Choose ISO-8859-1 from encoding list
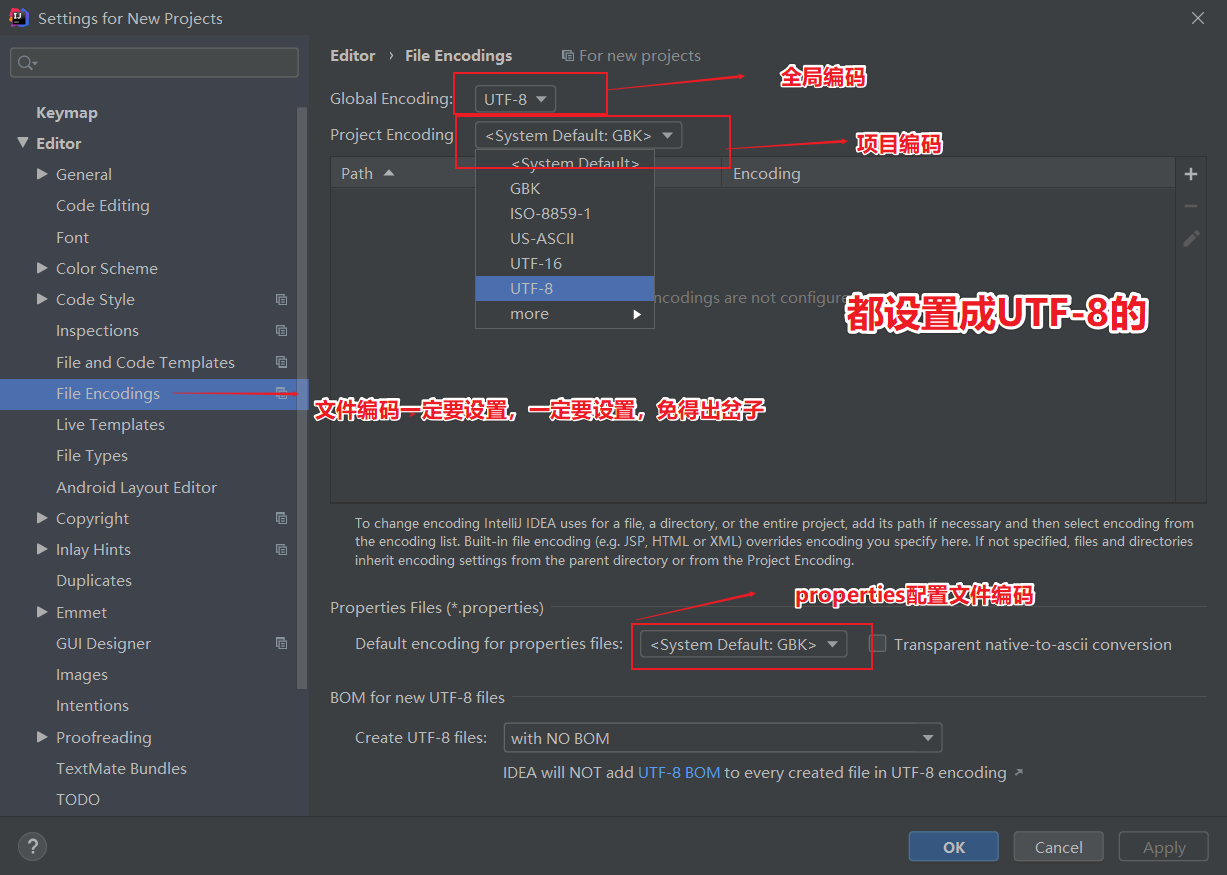 coord(565,213)
